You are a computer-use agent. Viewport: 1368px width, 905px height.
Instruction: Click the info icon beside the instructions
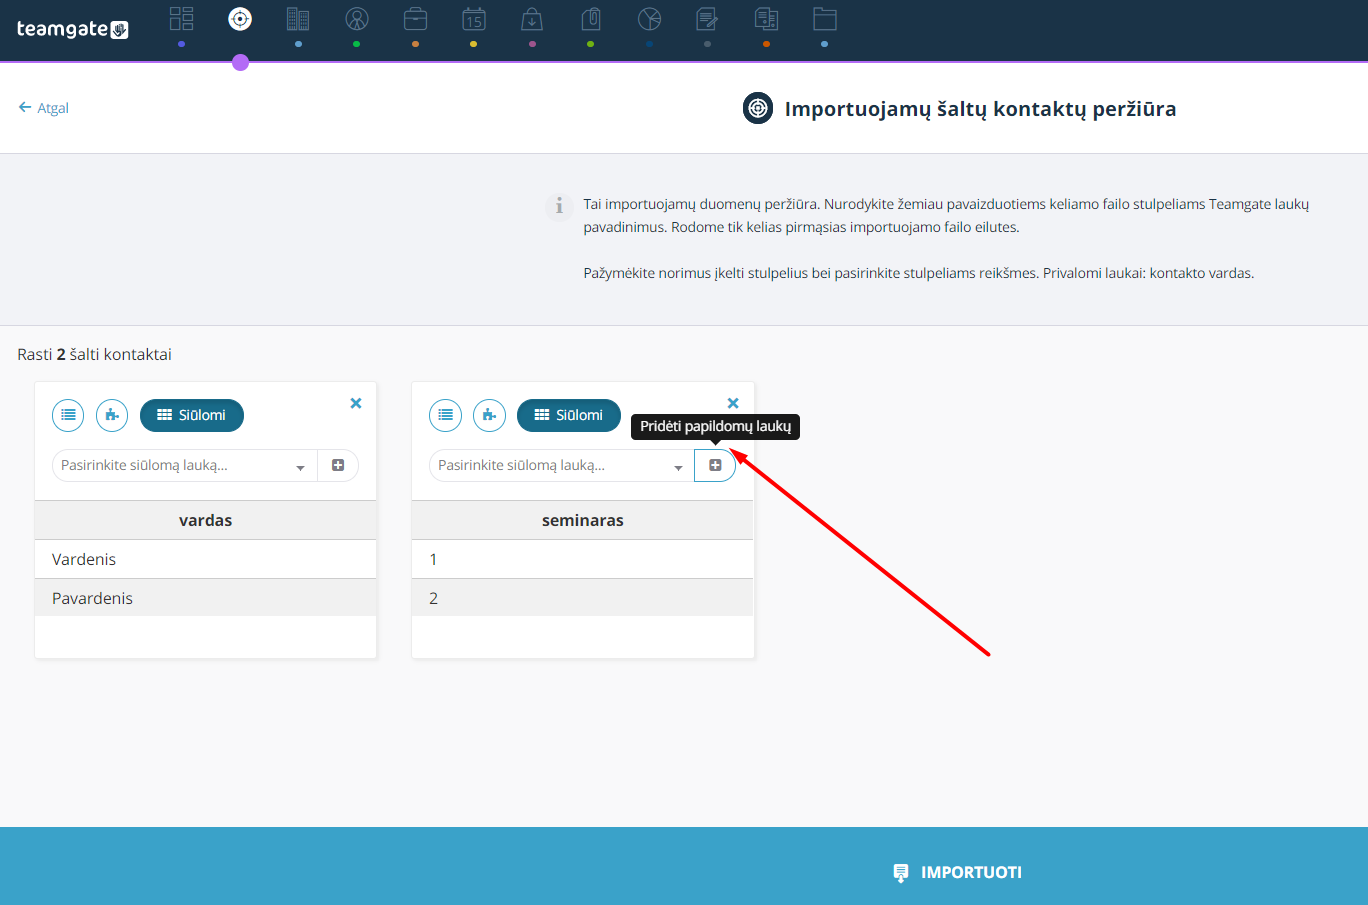tap(559, 205)
